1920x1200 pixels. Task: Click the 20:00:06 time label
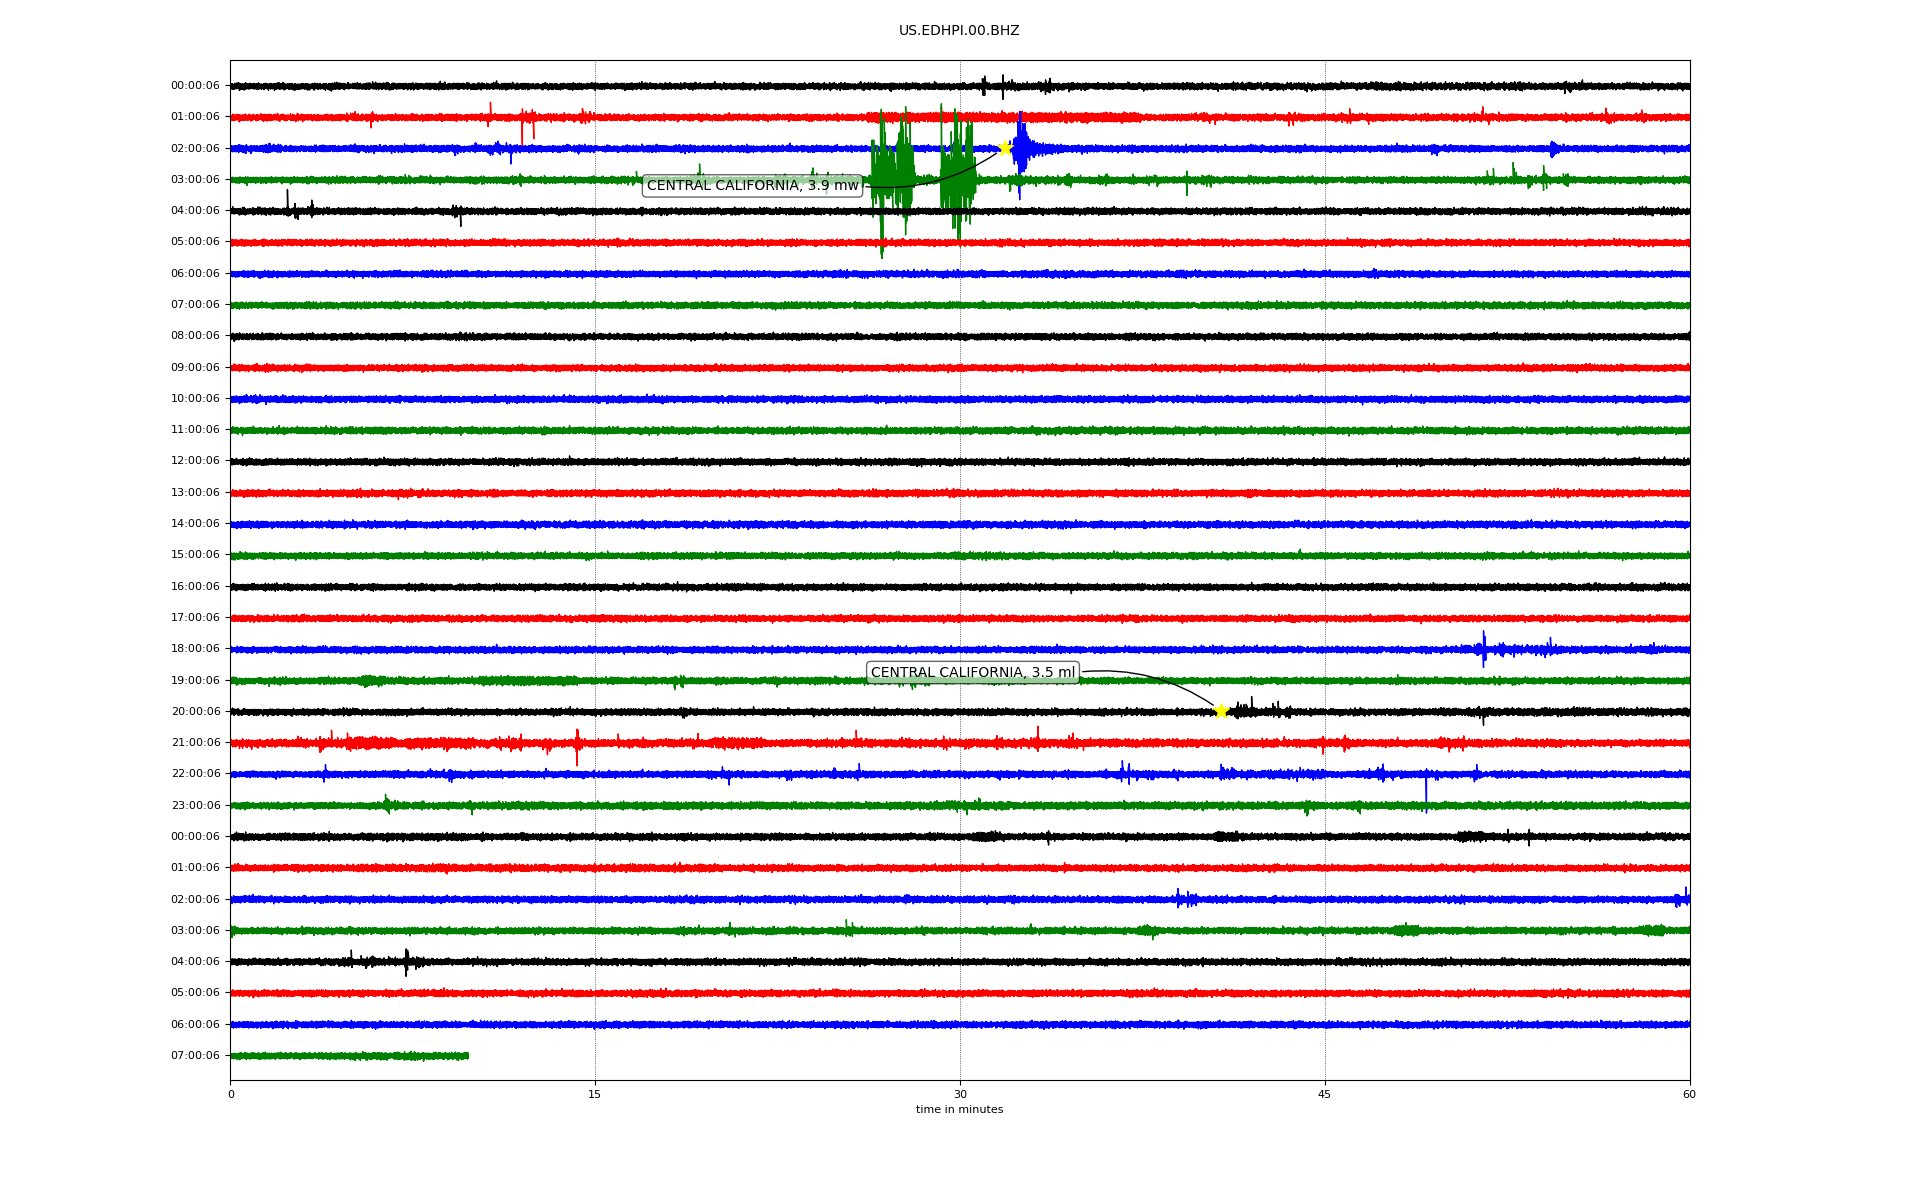[x=195, y=711]
